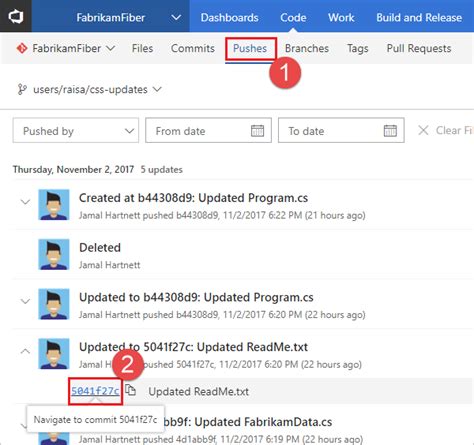Open Updated to b44308d9: Updated Program.cs
This screenshot has width=474, height=445.
196,297
